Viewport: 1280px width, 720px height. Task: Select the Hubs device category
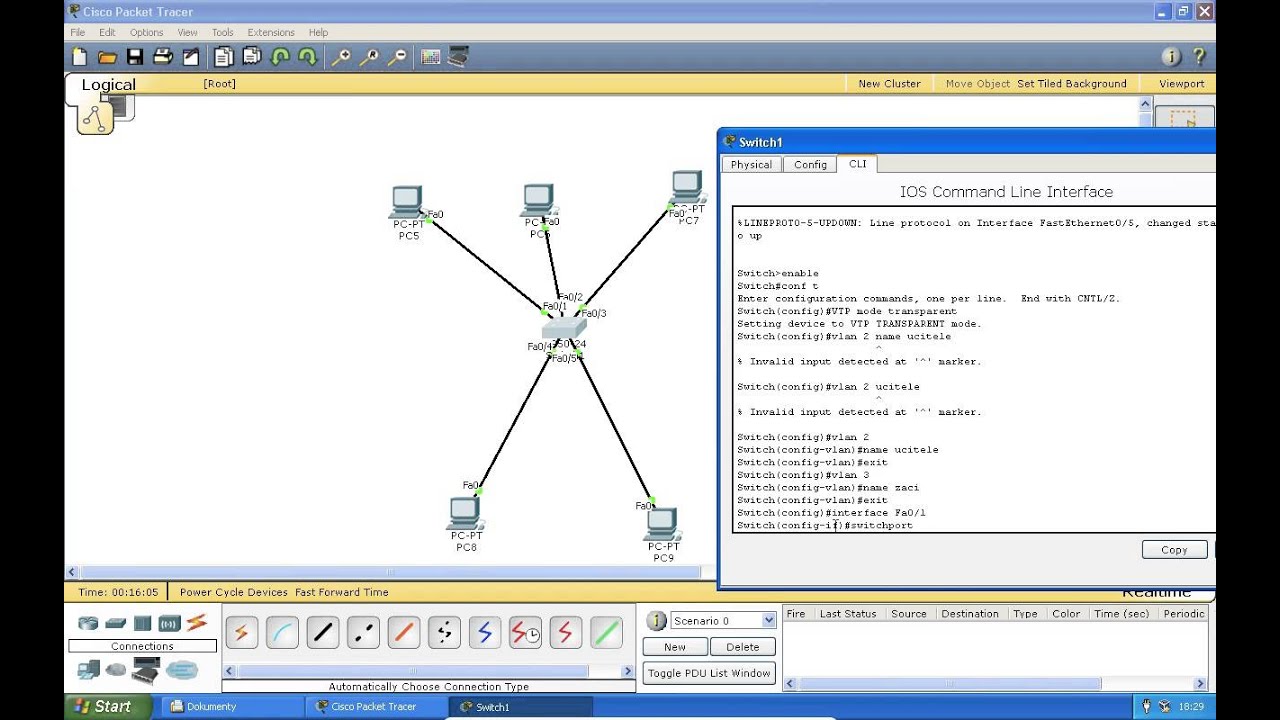pyautogui.click(x=142, y=623)
